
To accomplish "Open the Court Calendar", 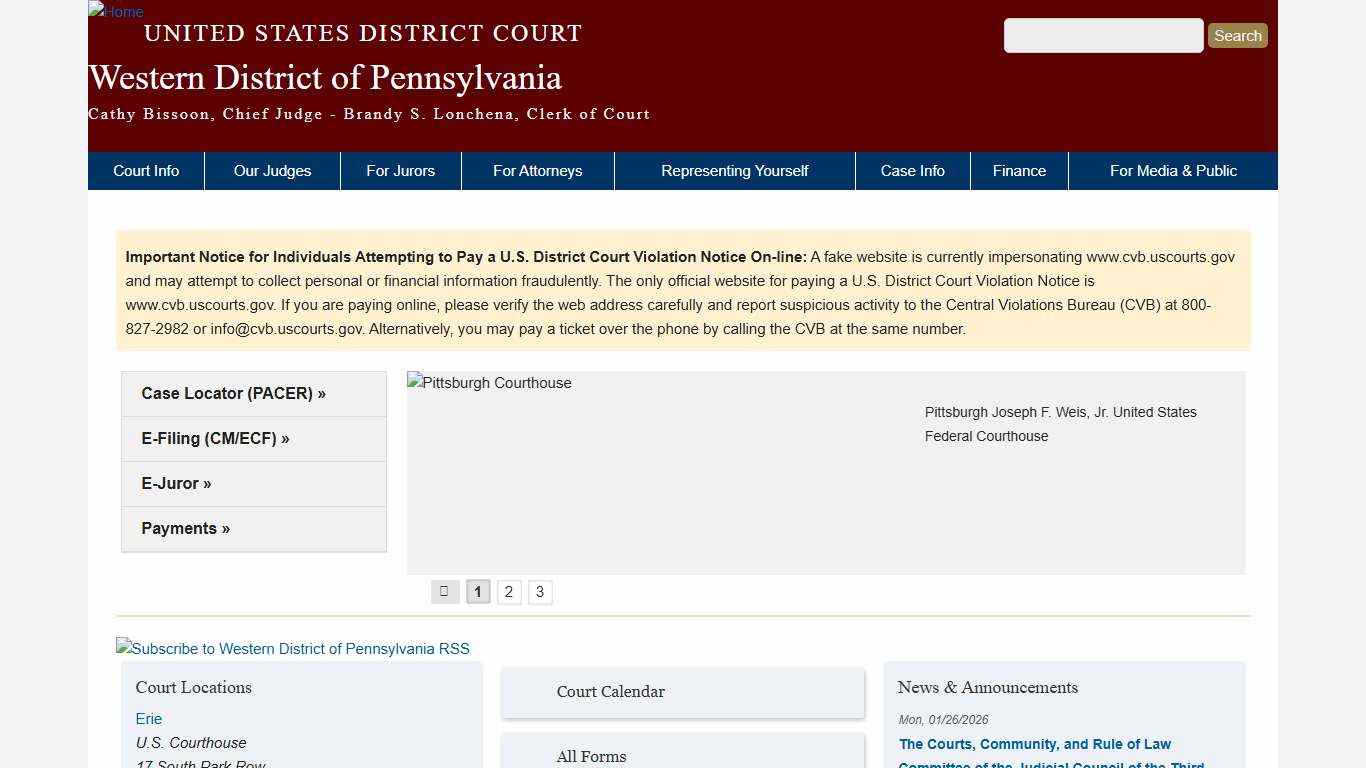I will (x=610, y=691).
